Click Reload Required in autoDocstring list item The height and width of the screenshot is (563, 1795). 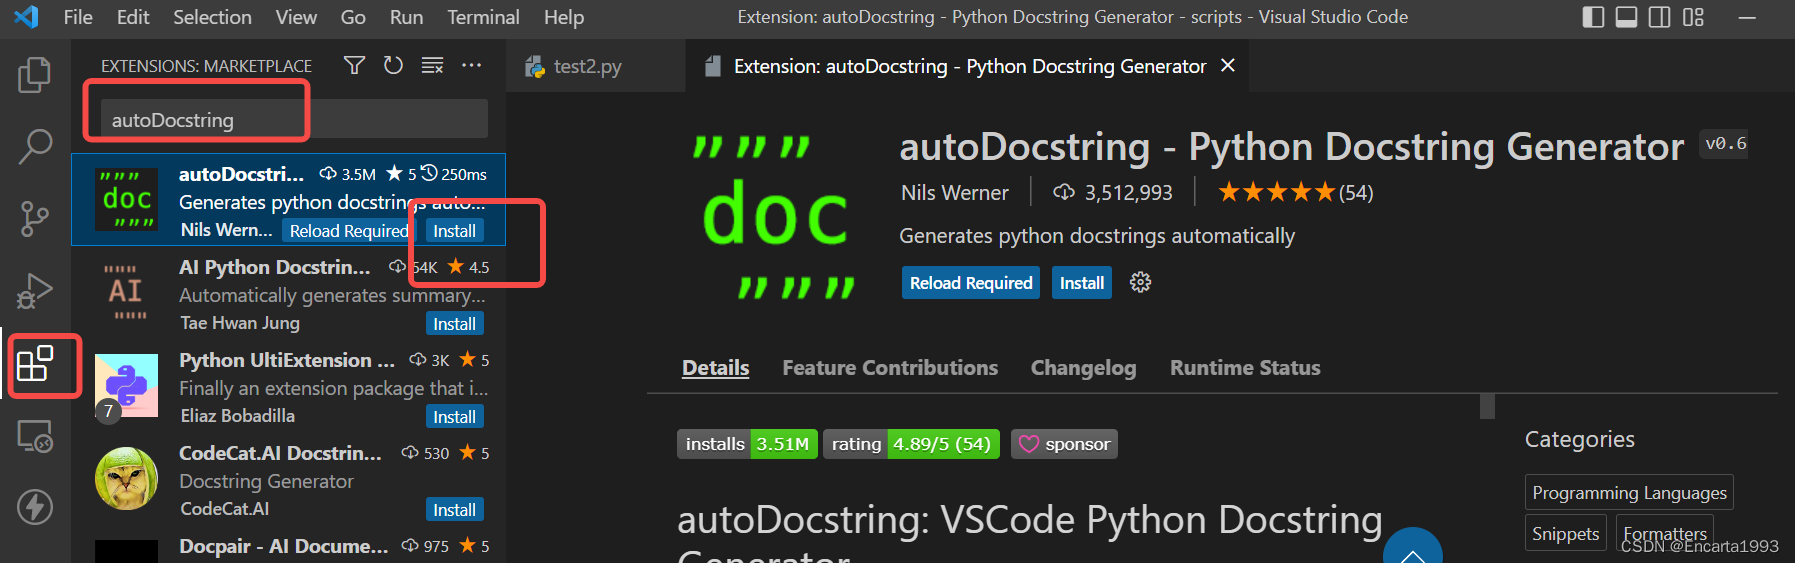click(348, 231)
